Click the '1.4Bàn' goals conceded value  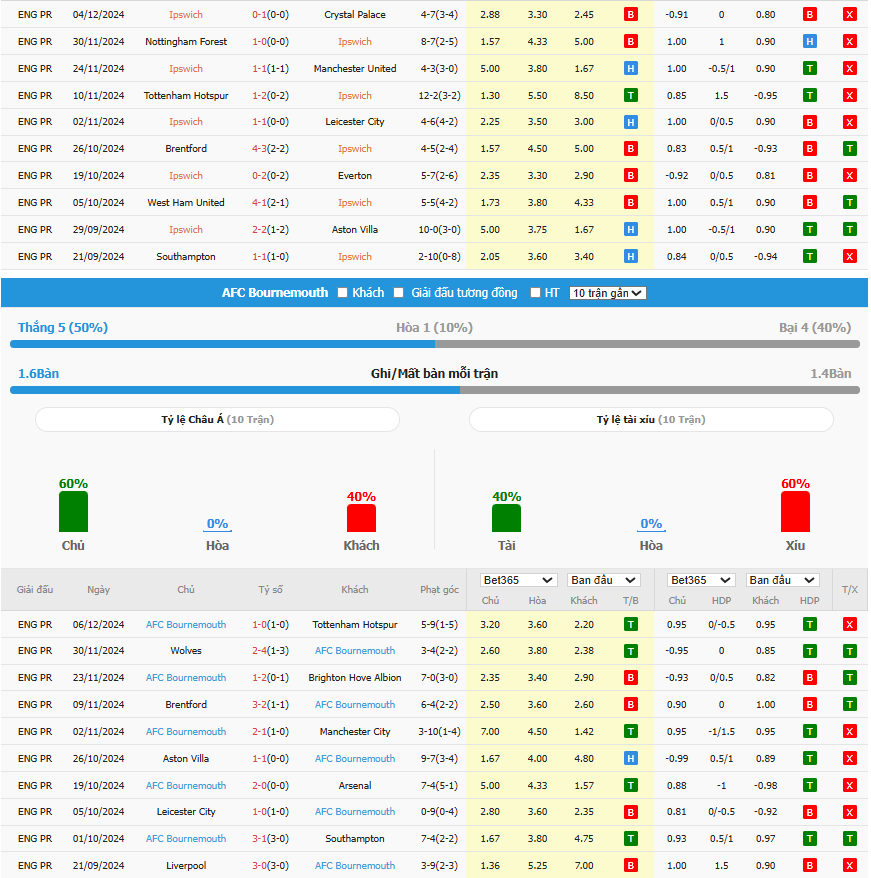coord(831,373)
